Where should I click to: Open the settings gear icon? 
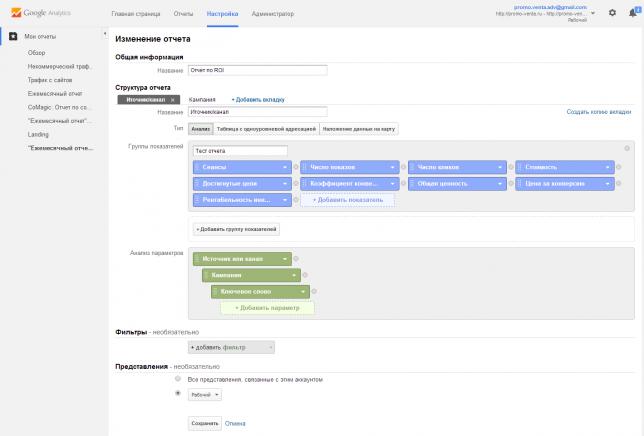(612, 13)
